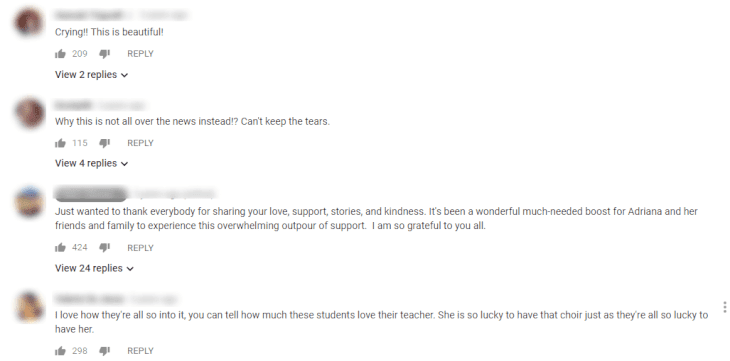The image size is (730, 361).
Task: Dislike the "Can't keep the tears" comment
Action: (105, 143)
